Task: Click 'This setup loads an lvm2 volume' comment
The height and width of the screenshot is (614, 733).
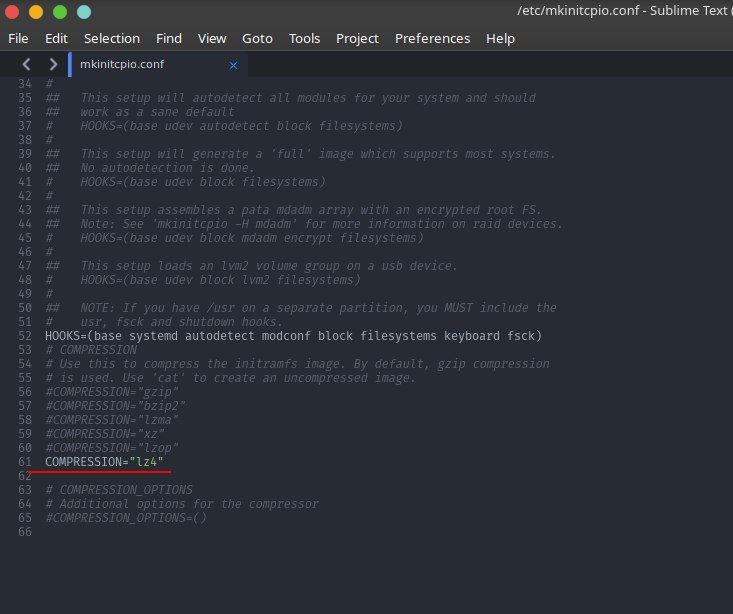Action: point(251,266)
